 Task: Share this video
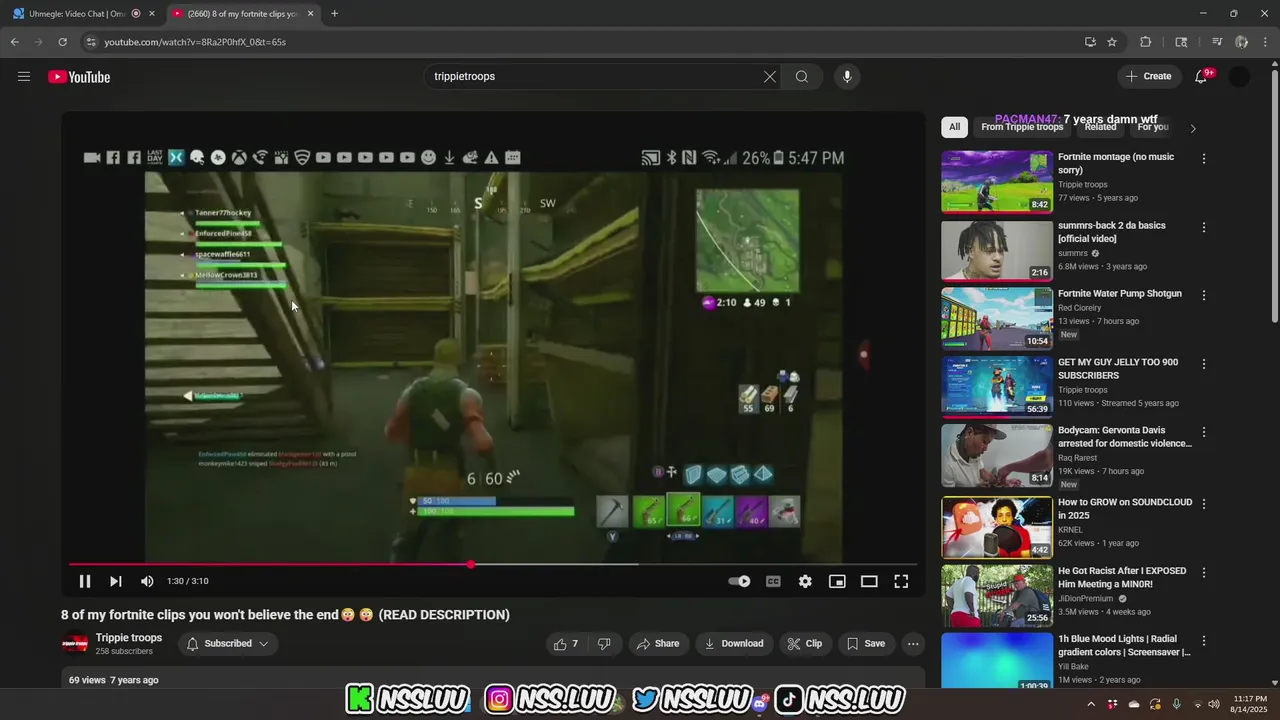coord(658,644)
